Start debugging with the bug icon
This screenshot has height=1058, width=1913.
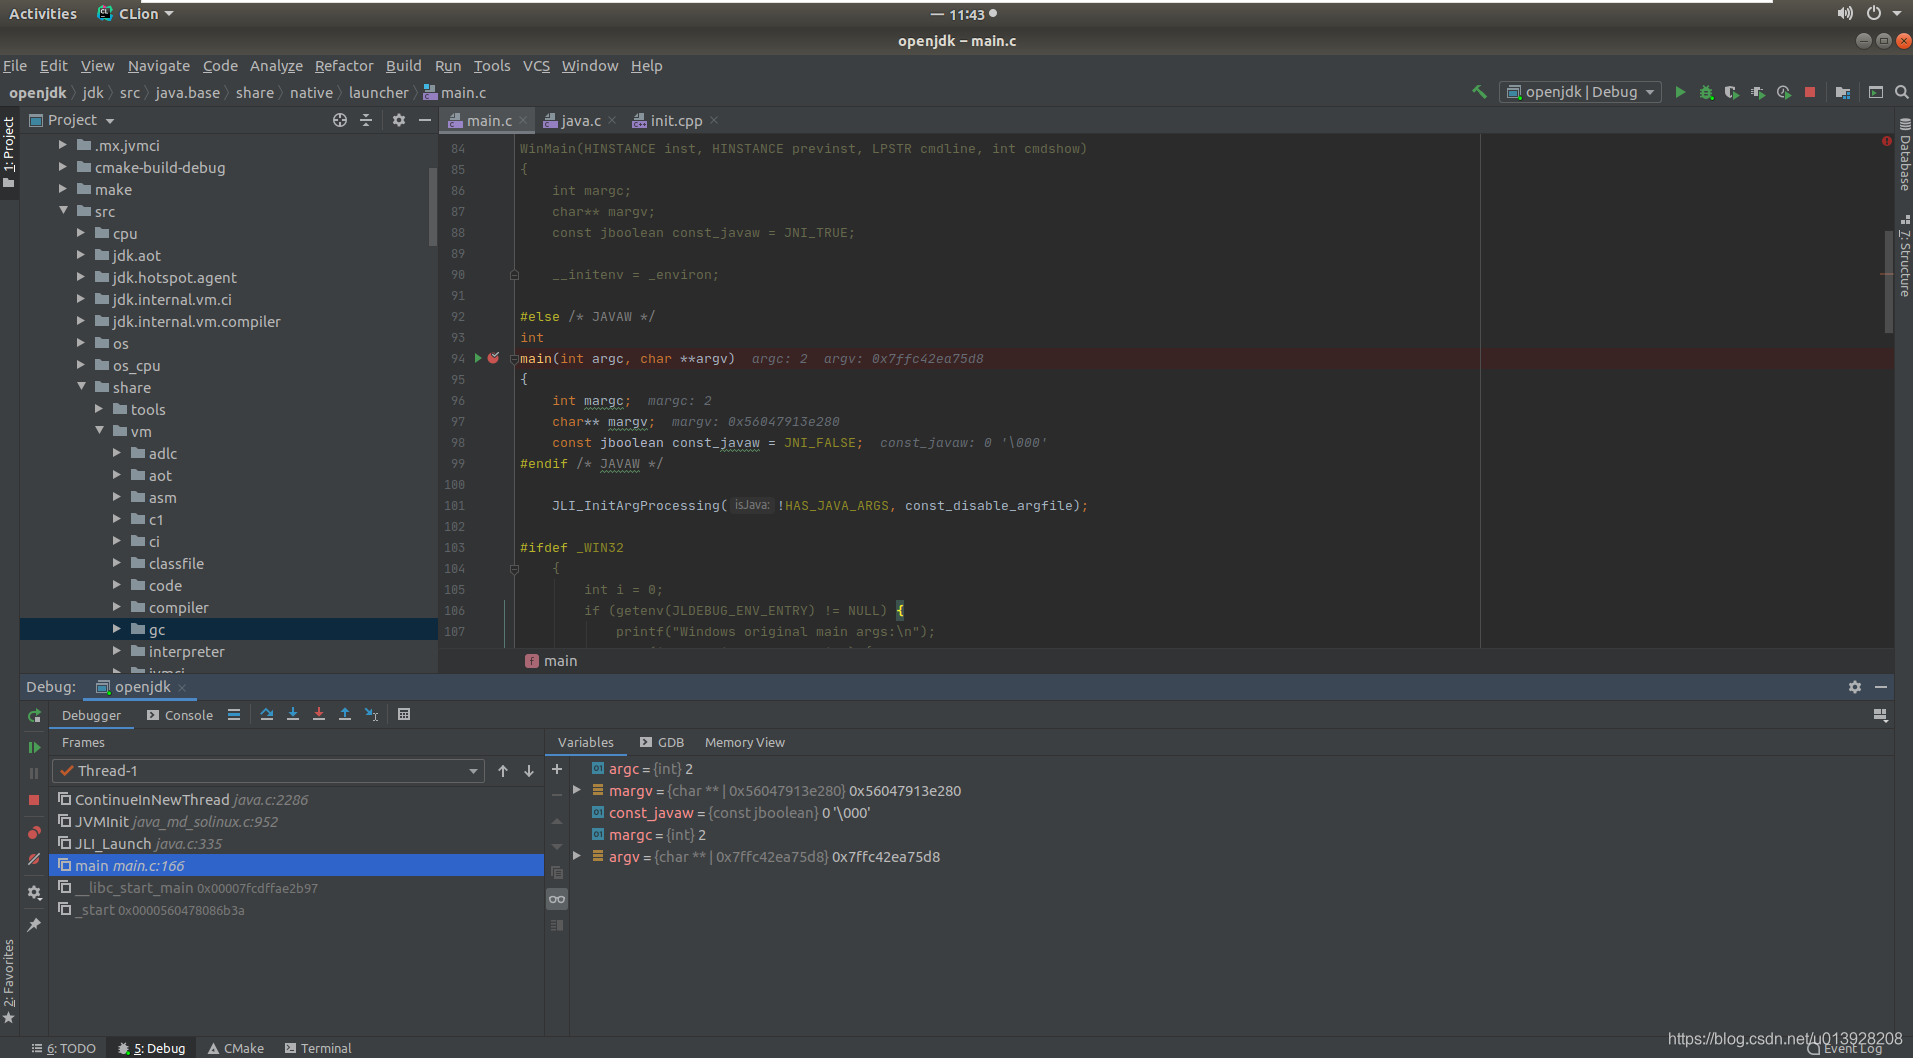(1706, 92)
